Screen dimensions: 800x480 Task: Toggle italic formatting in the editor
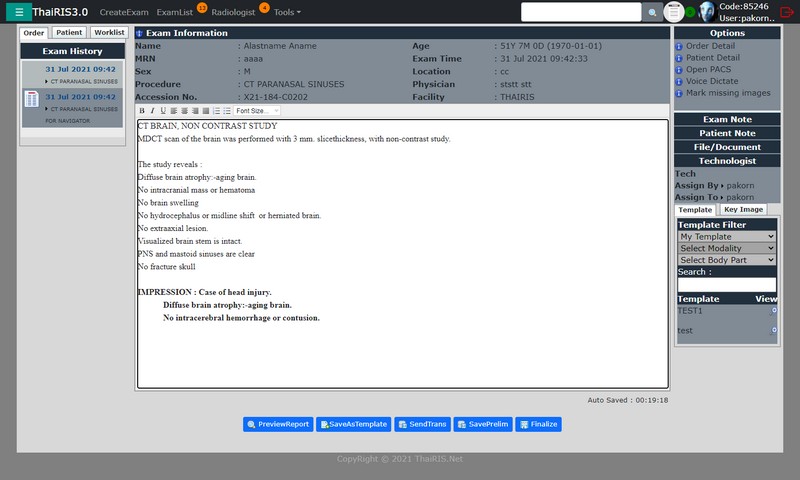152,111
